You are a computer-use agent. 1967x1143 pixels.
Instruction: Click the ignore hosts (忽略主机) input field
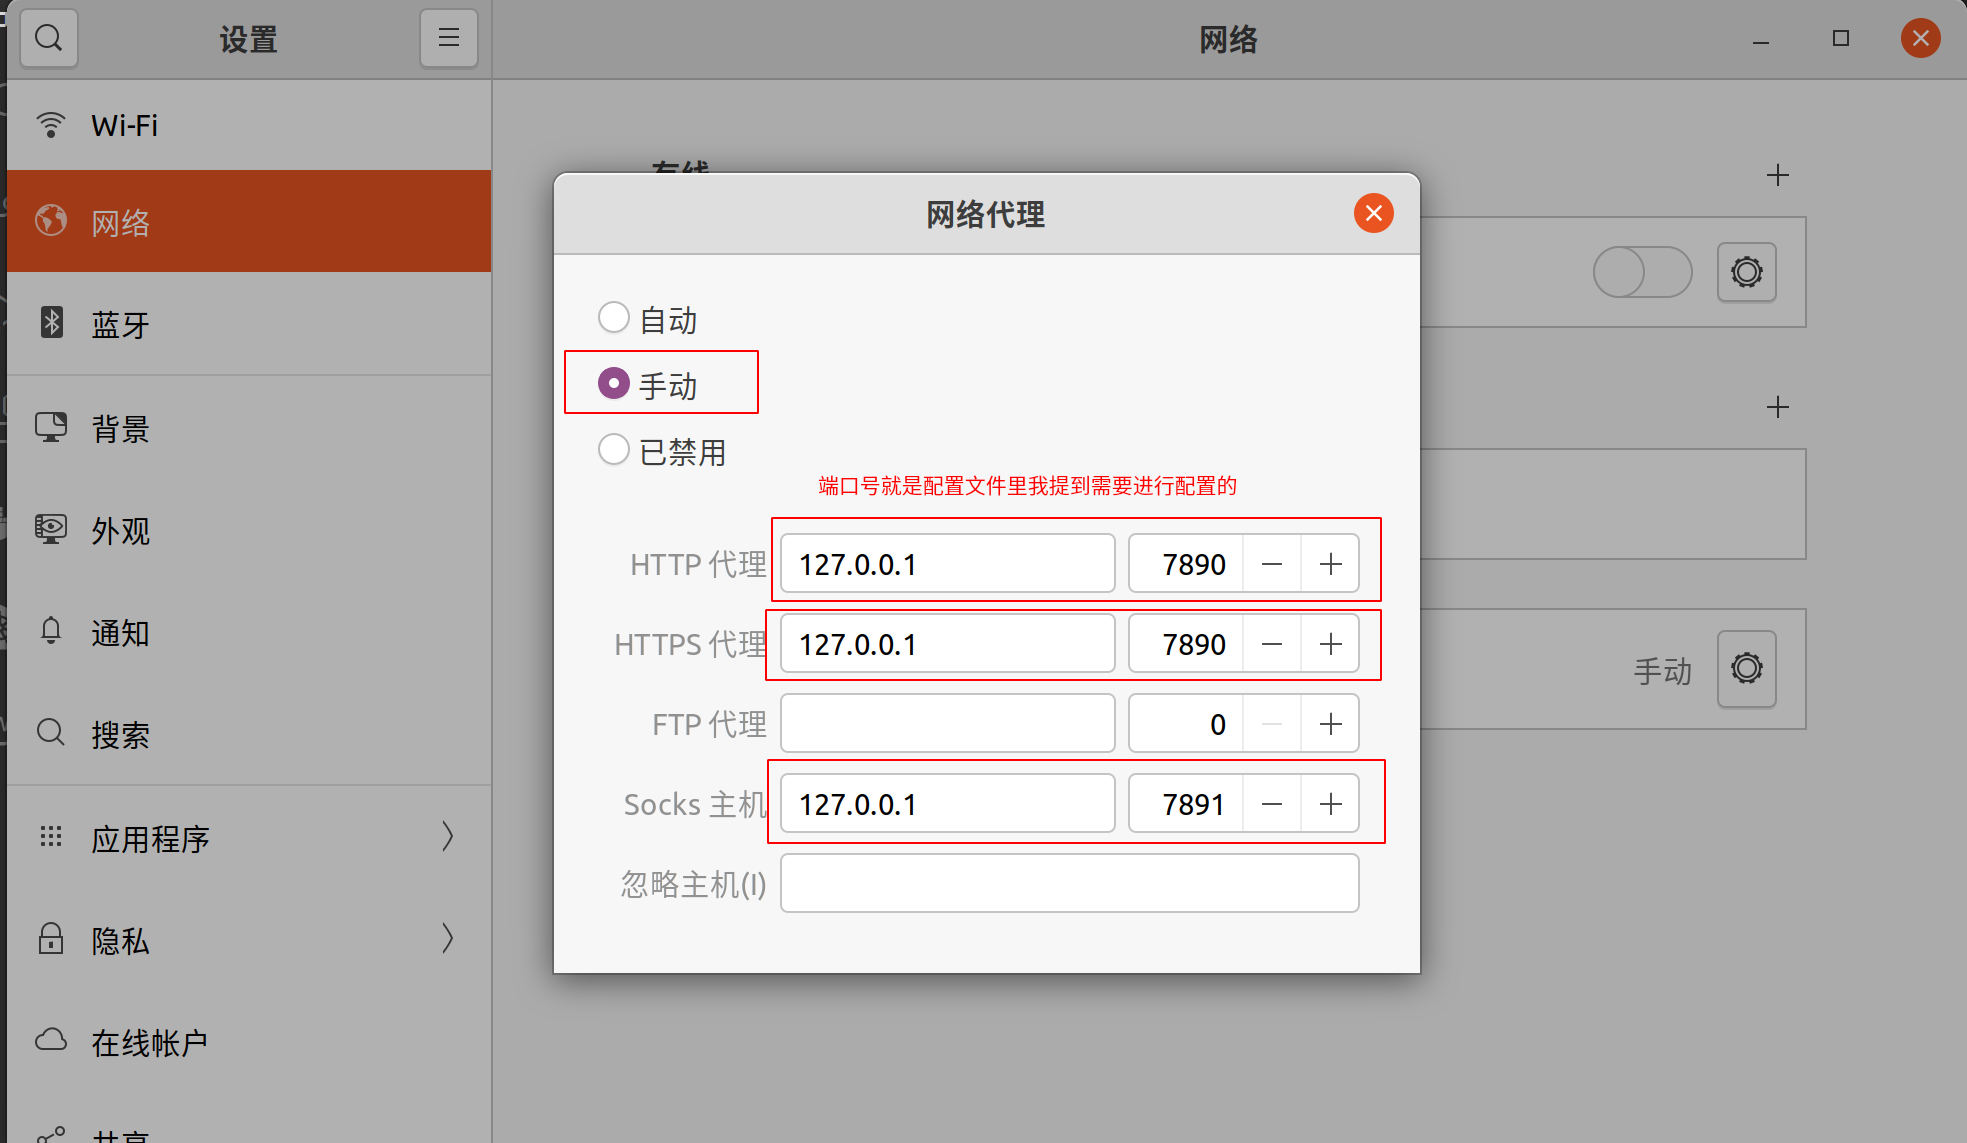1069,883
